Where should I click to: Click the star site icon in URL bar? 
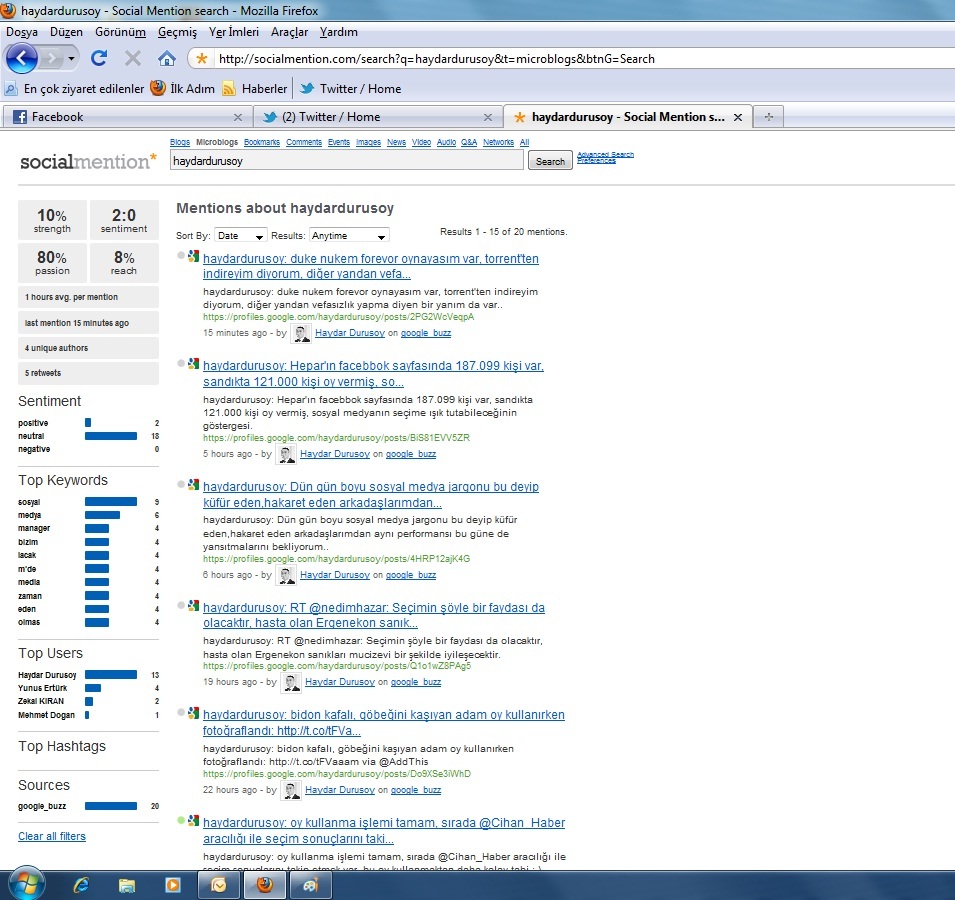(202, 58)
